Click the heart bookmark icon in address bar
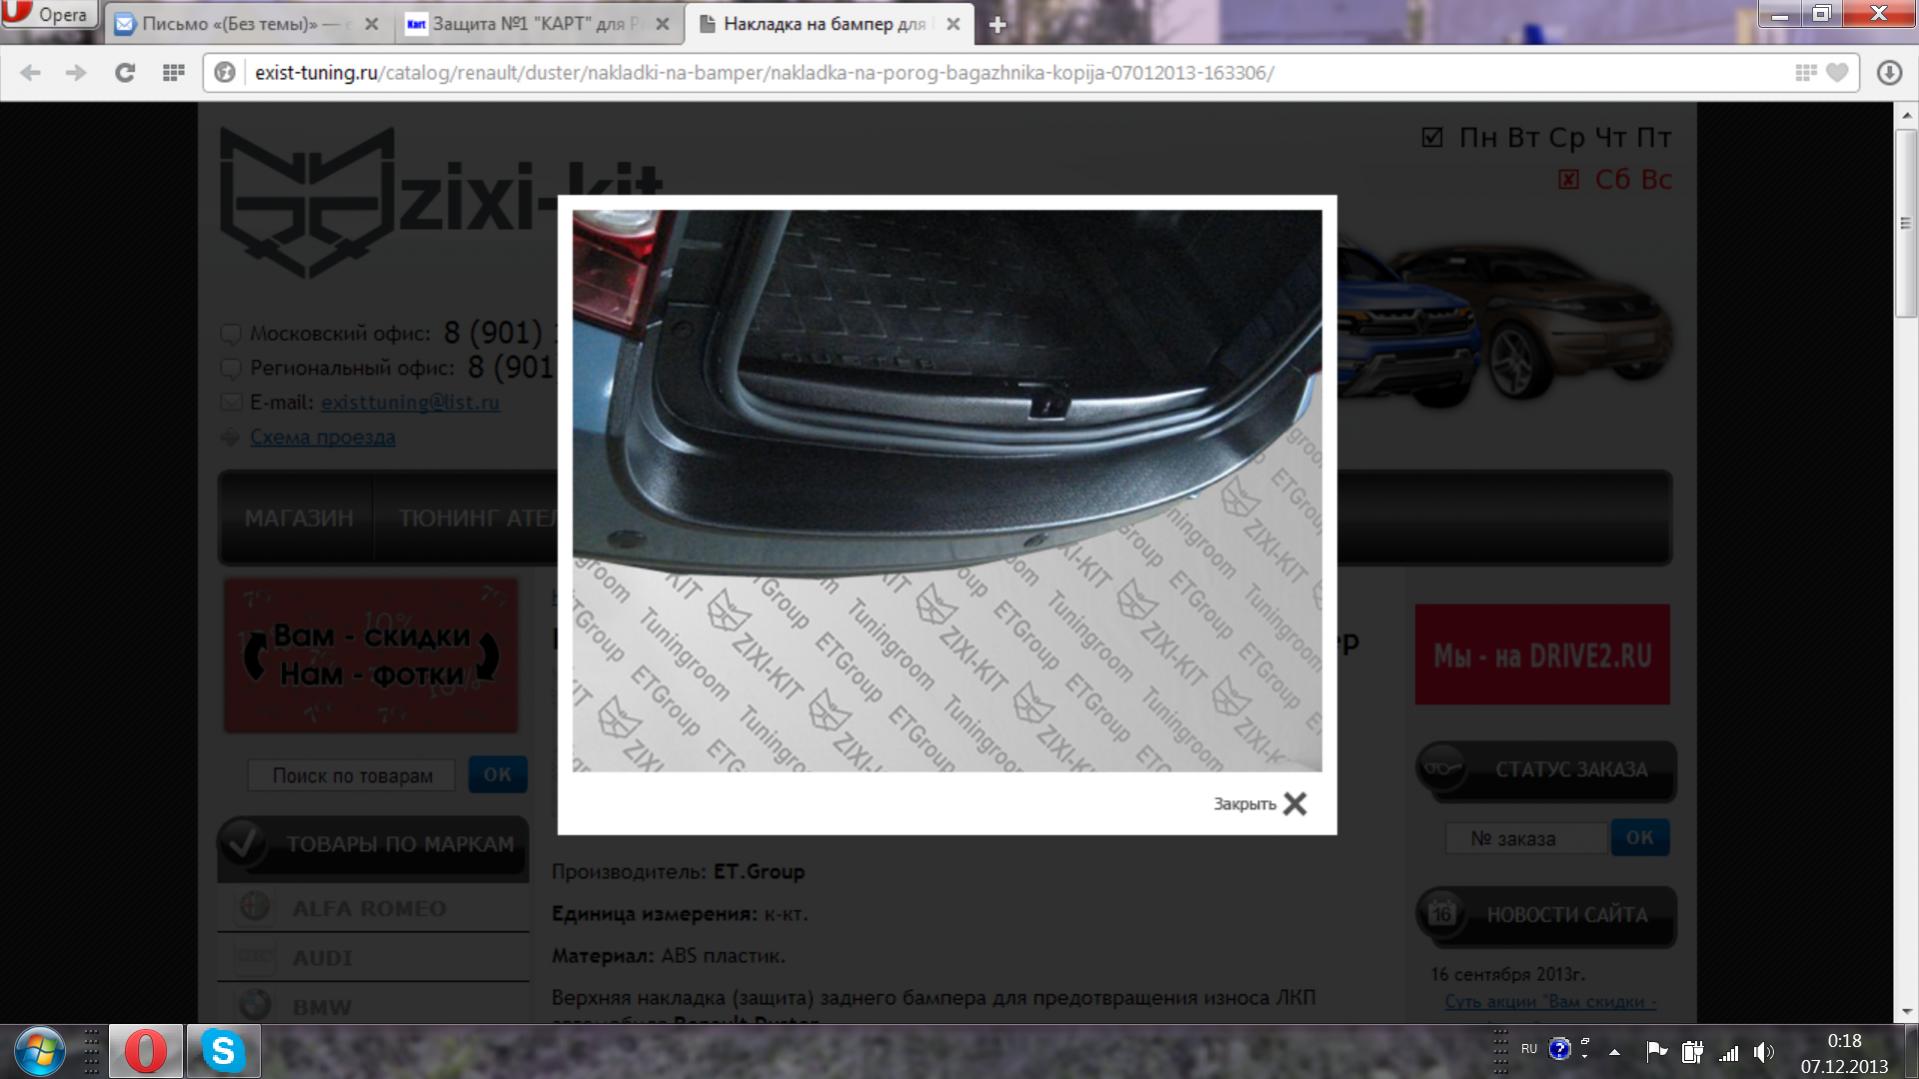This screenshot has width=1919, height=1079. [x=1837, y=73]
